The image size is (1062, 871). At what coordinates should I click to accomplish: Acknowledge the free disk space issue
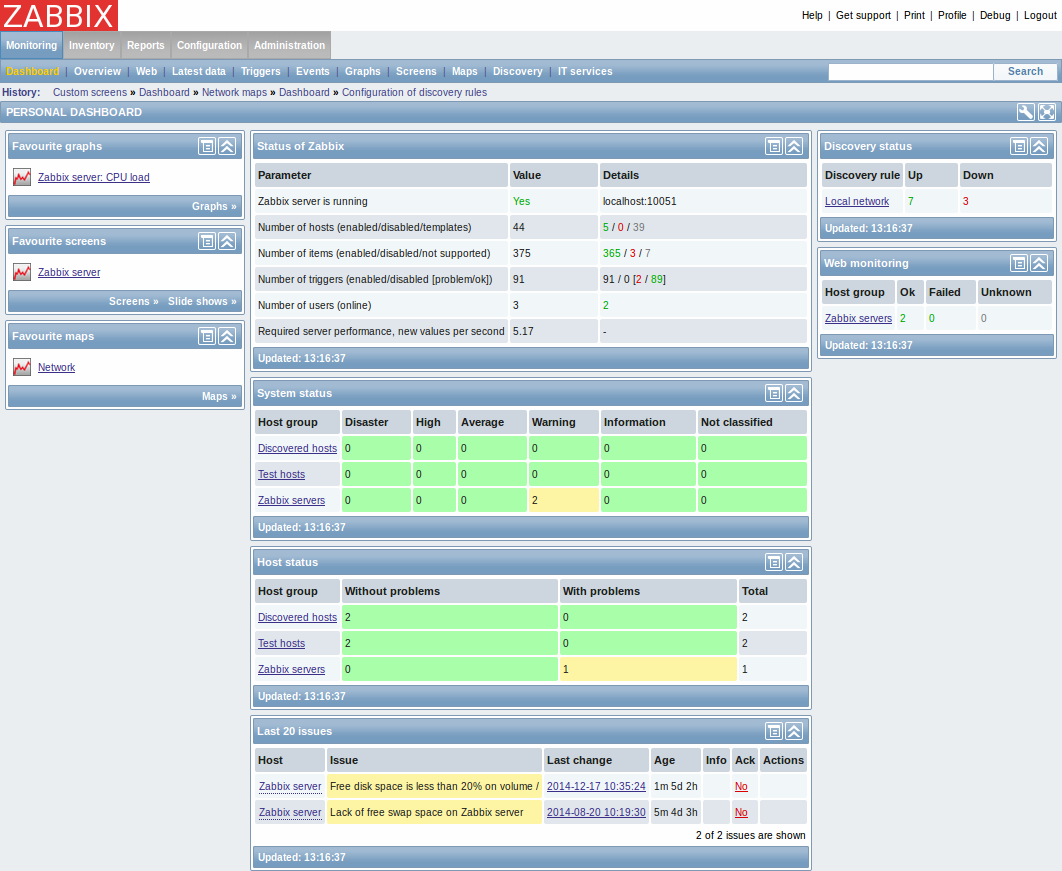tap(741, 786)
